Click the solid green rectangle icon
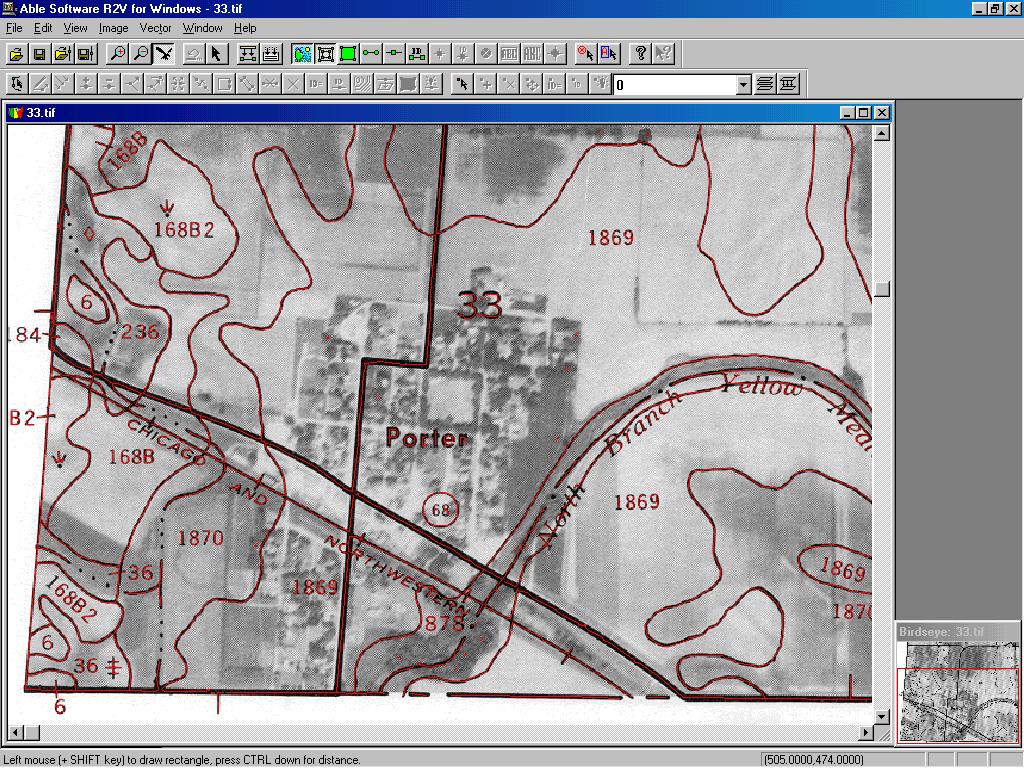The height and width of the screenshot is (768, 1024). point(348,54)
